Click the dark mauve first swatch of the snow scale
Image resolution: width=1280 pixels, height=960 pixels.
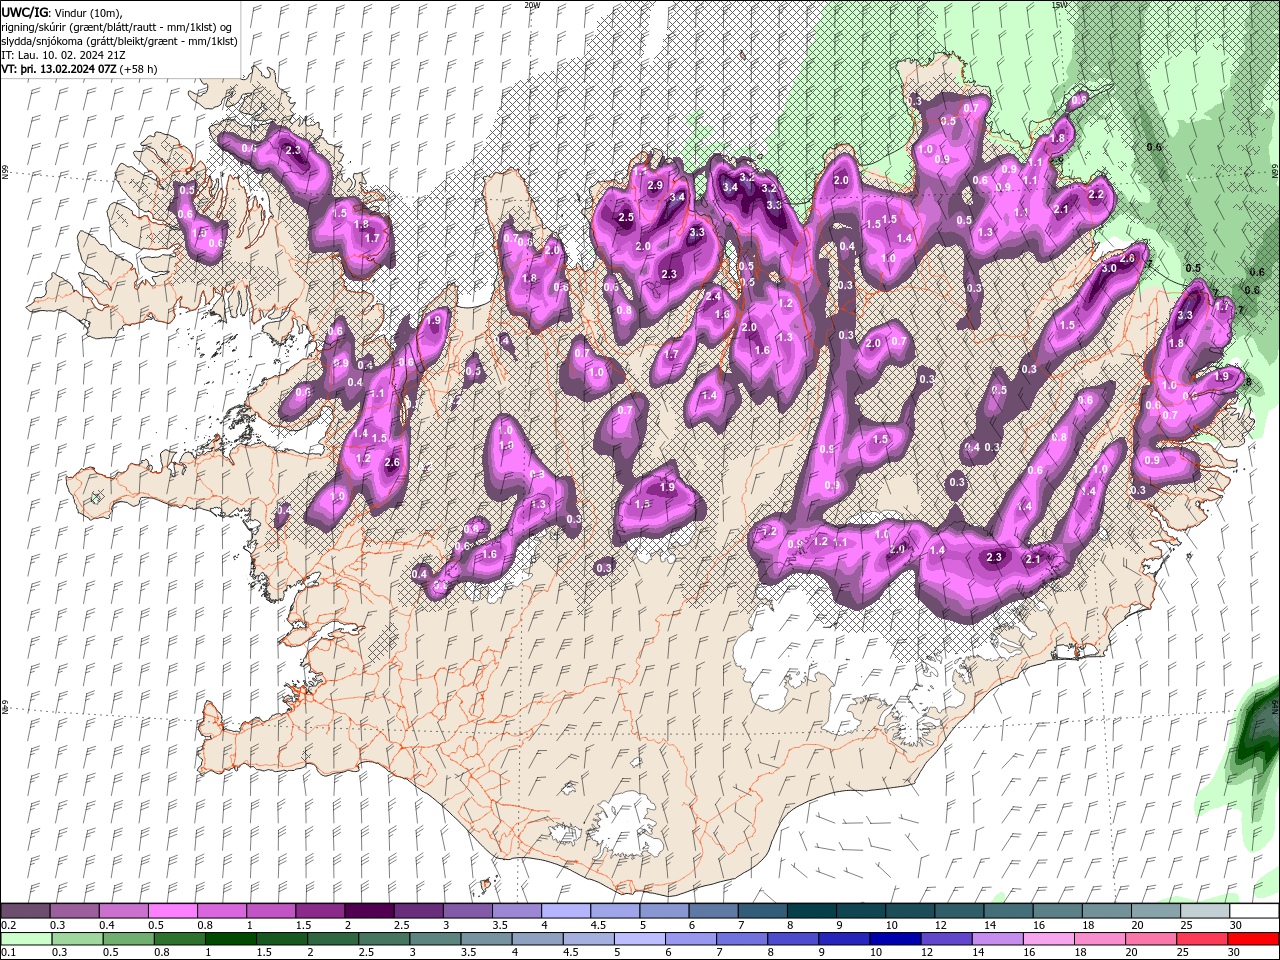pyautogui.click(x=26, y=911)
